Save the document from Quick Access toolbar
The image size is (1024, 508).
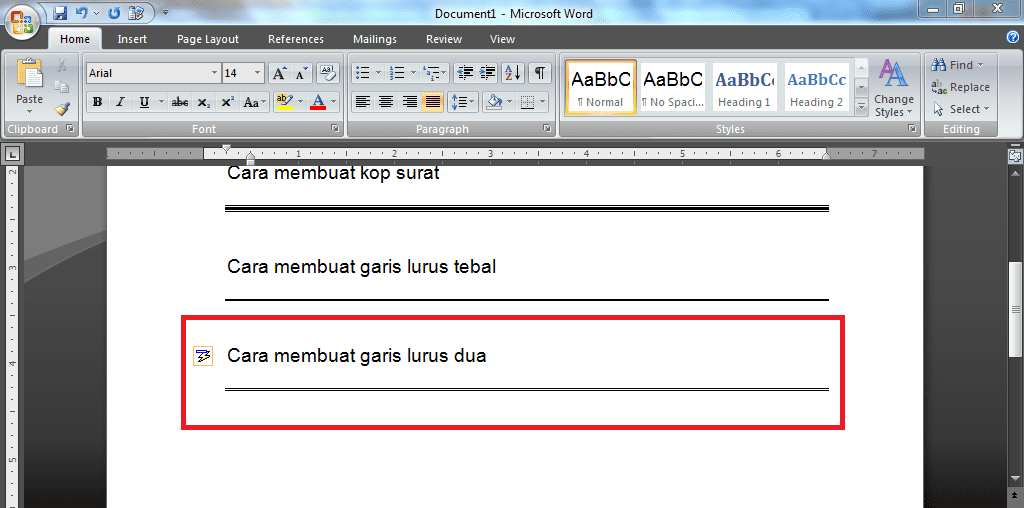click(x=60, y=12)
